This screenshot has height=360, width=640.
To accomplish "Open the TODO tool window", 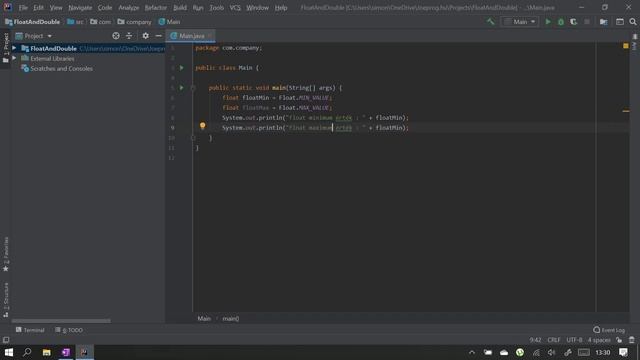I will click(x=69, y=330).
